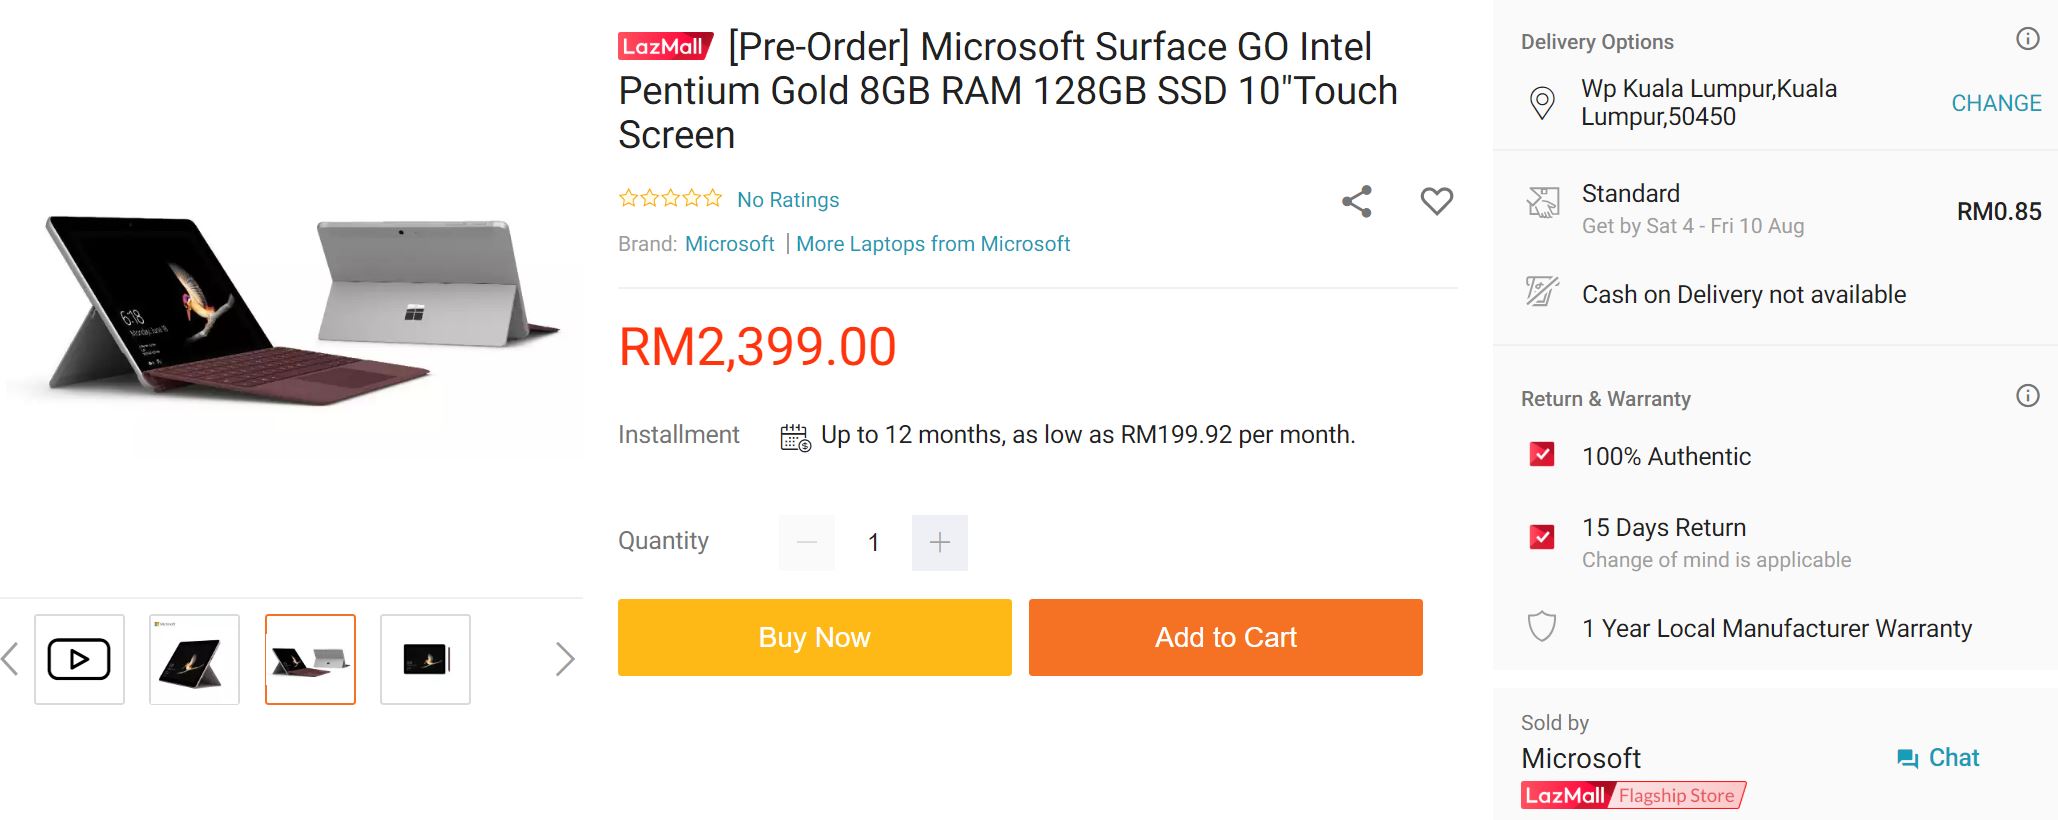Image resolution: width=2058 pixels, height=820 pixels.
Task: Show next thumbnails with right chevron
Action: tap(565, 659)
